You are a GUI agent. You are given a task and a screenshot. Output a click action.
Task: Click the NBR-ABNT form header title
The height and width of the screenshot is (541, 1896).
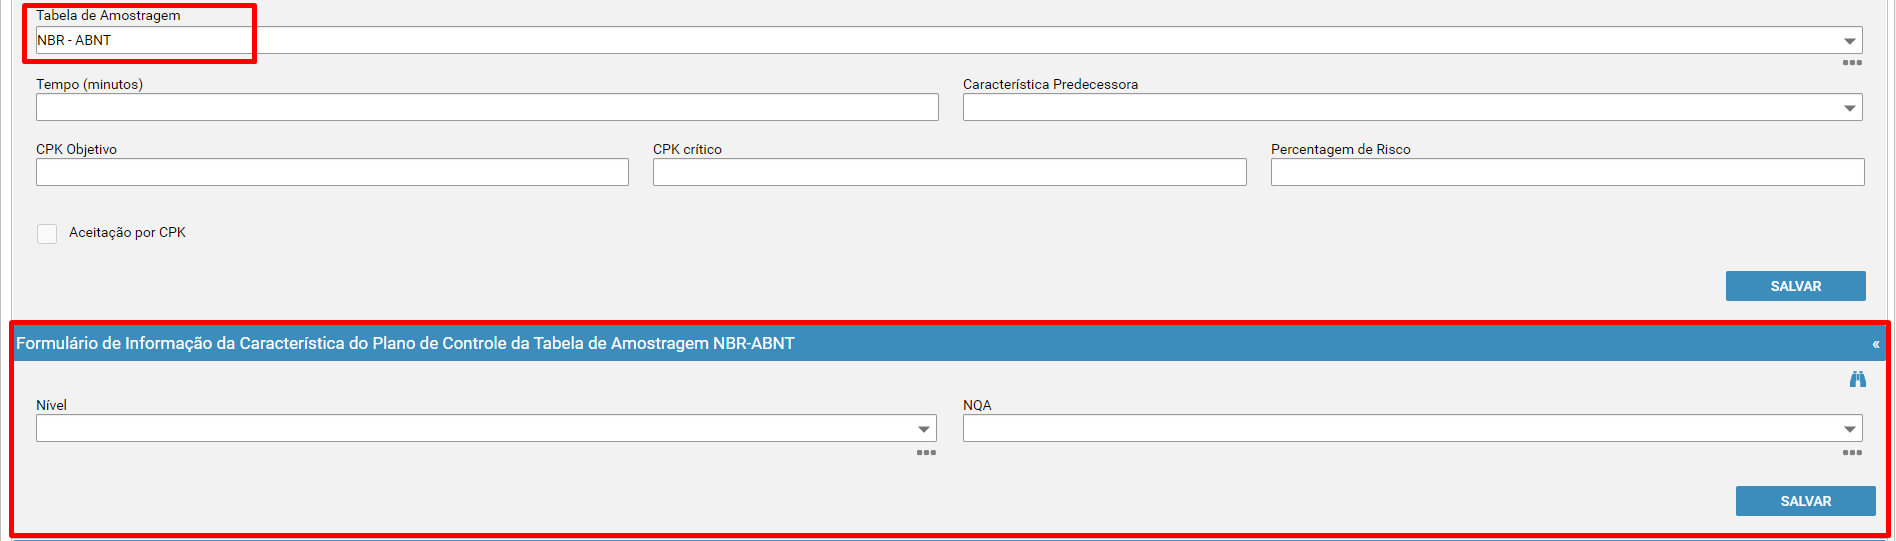[405, 343]
